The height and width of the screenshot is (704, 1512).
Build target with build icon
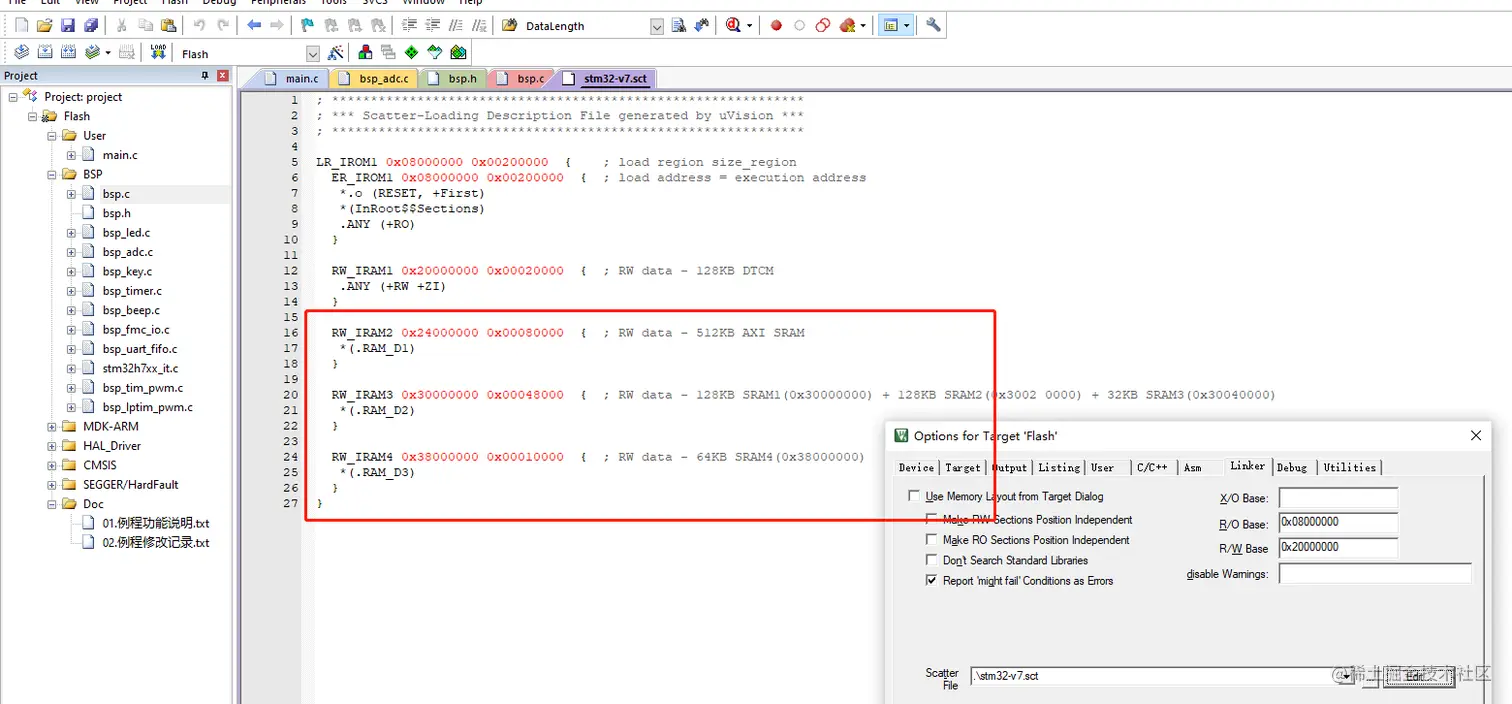(x=45, y=53)
